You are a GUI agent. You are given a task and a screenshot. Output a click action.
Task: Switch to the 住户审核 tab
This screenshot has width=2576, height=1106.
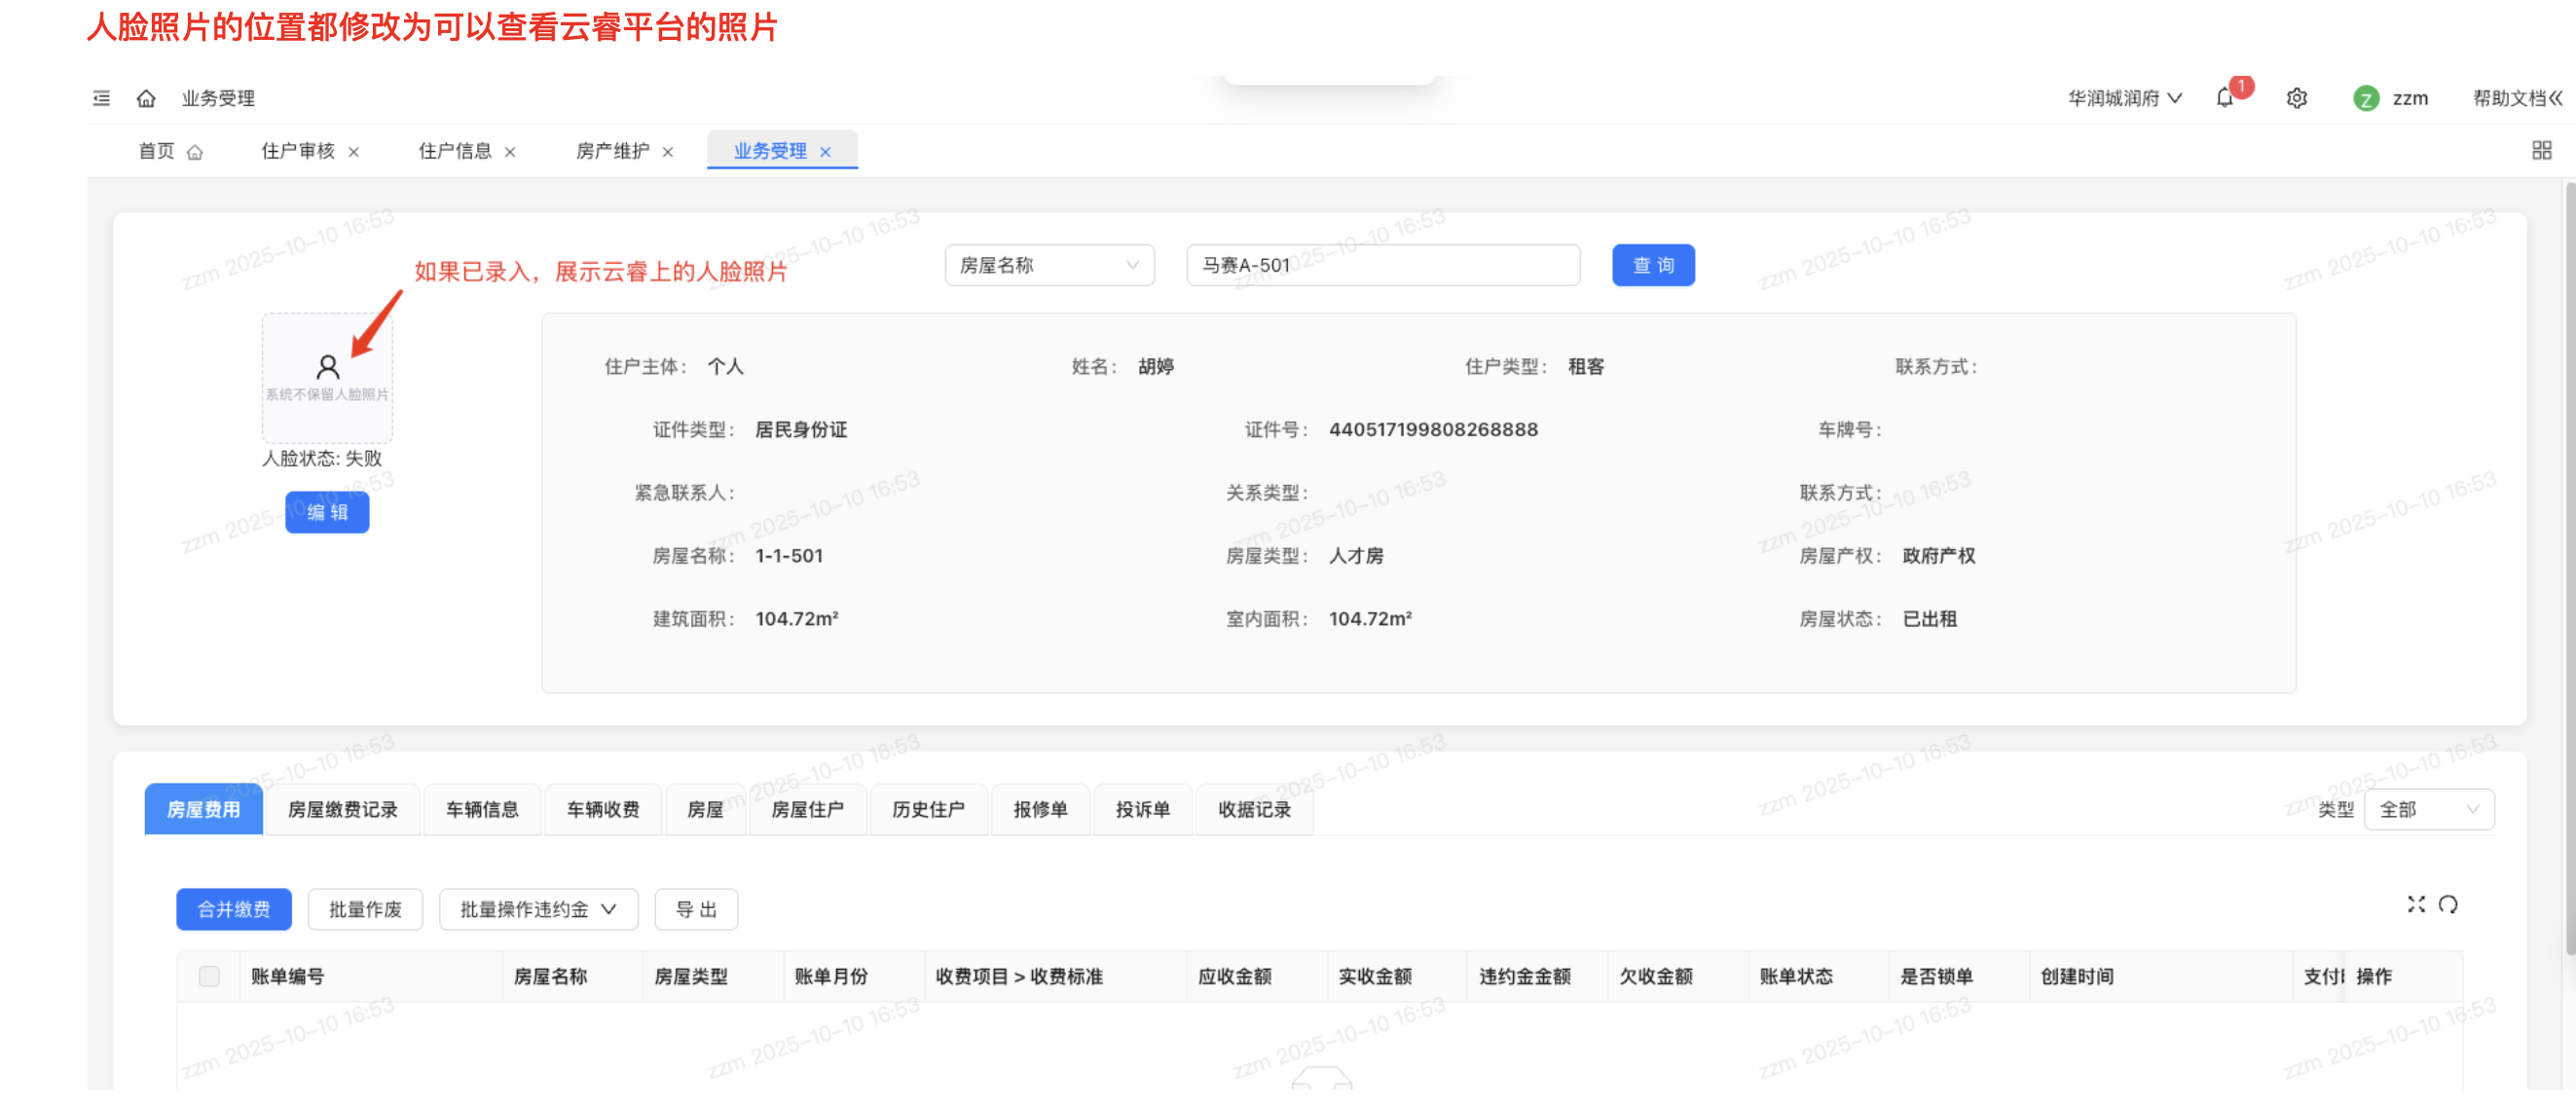(x=298, y=151)
